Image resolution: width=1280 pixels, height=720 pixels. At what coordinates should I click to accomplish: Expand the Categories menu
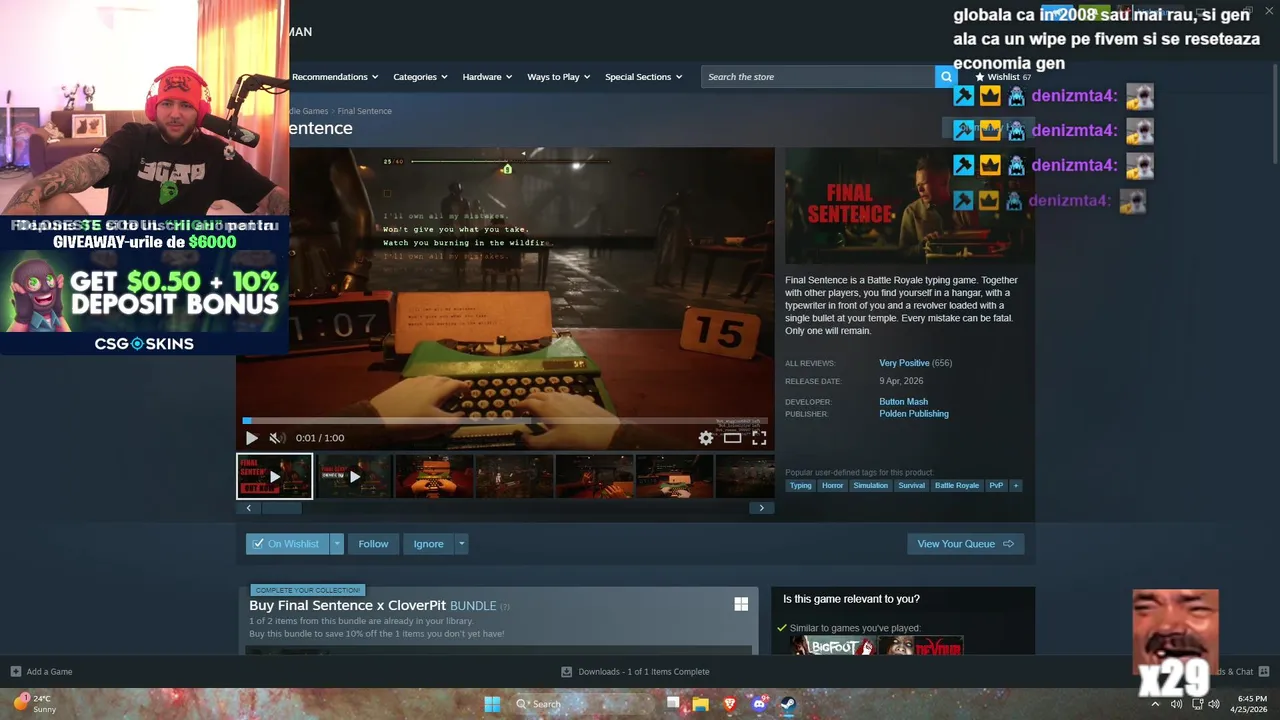(x=420, y=77)
